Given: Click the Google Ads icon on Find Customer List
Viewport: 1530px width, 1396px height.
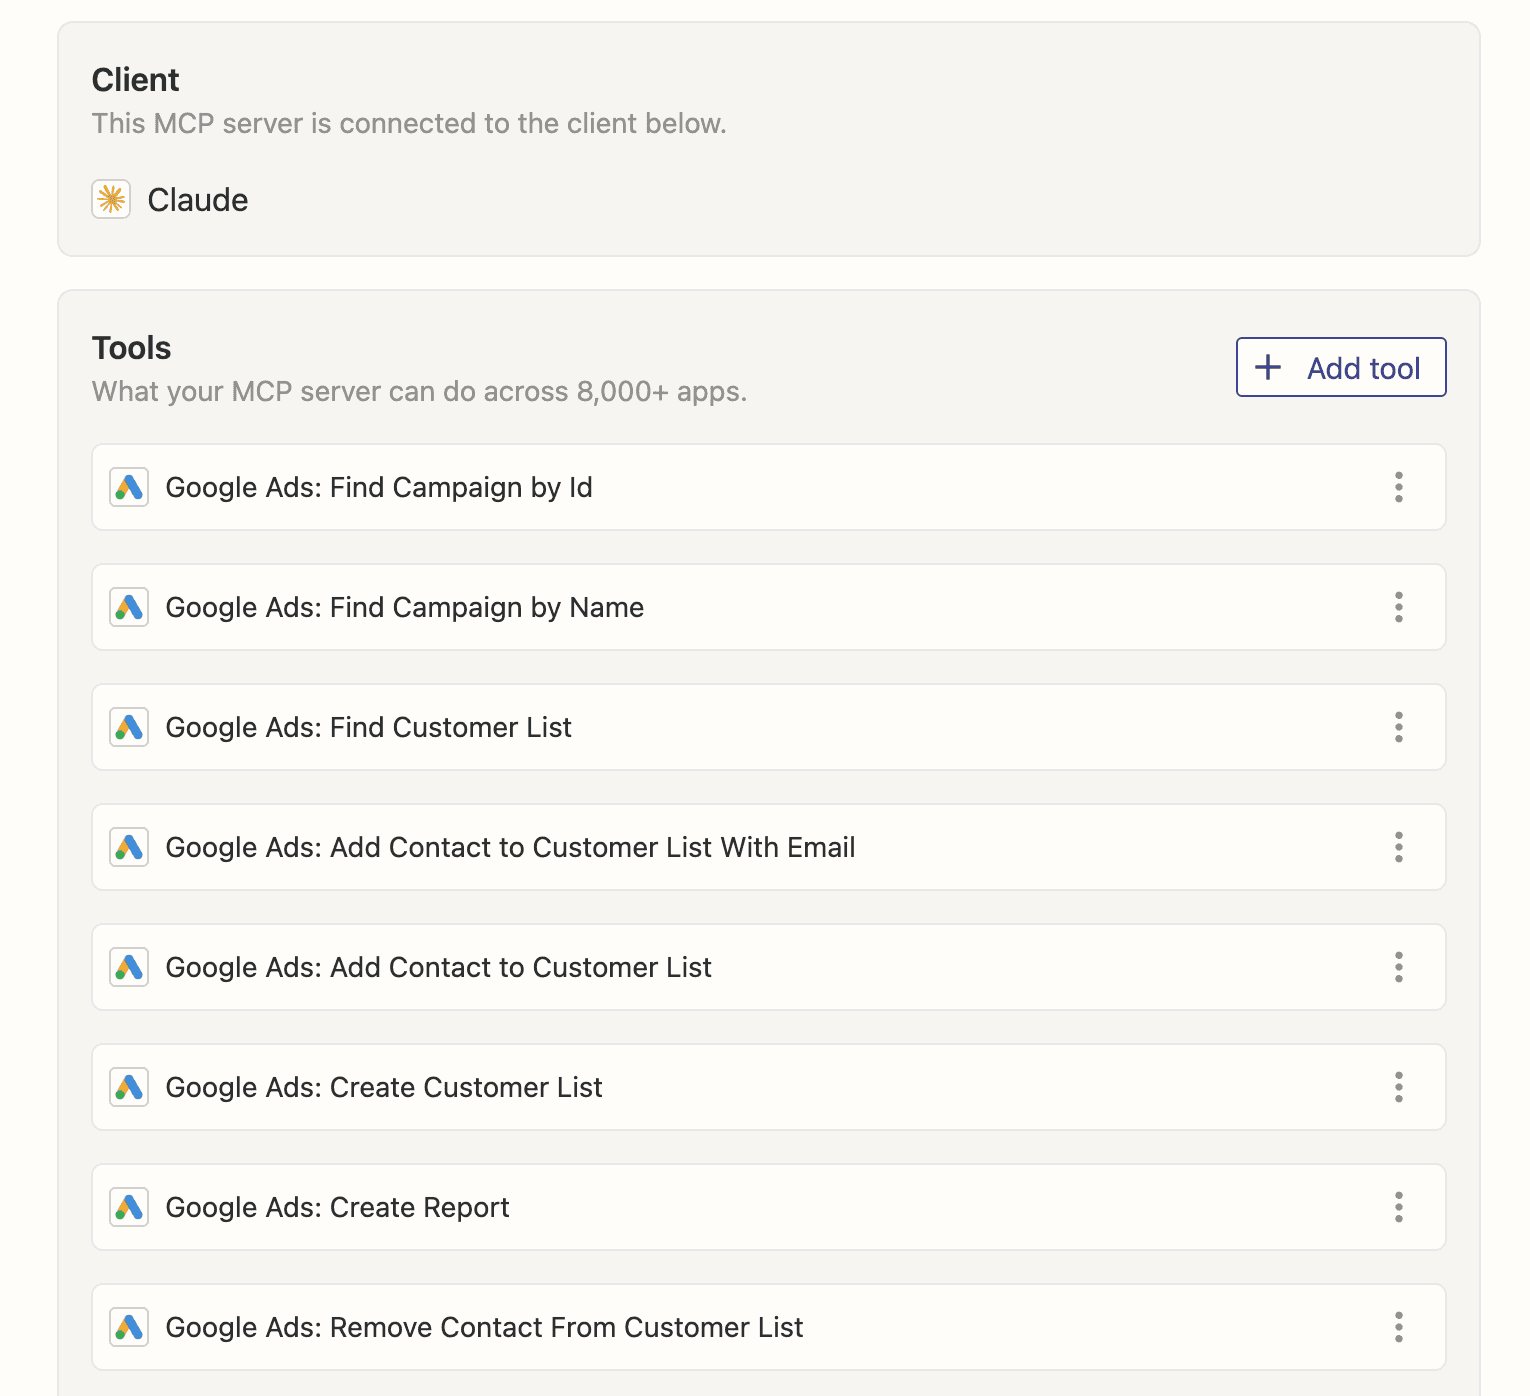Looking at the screenshot, I should pyautogui.click(x=128, y=727).
